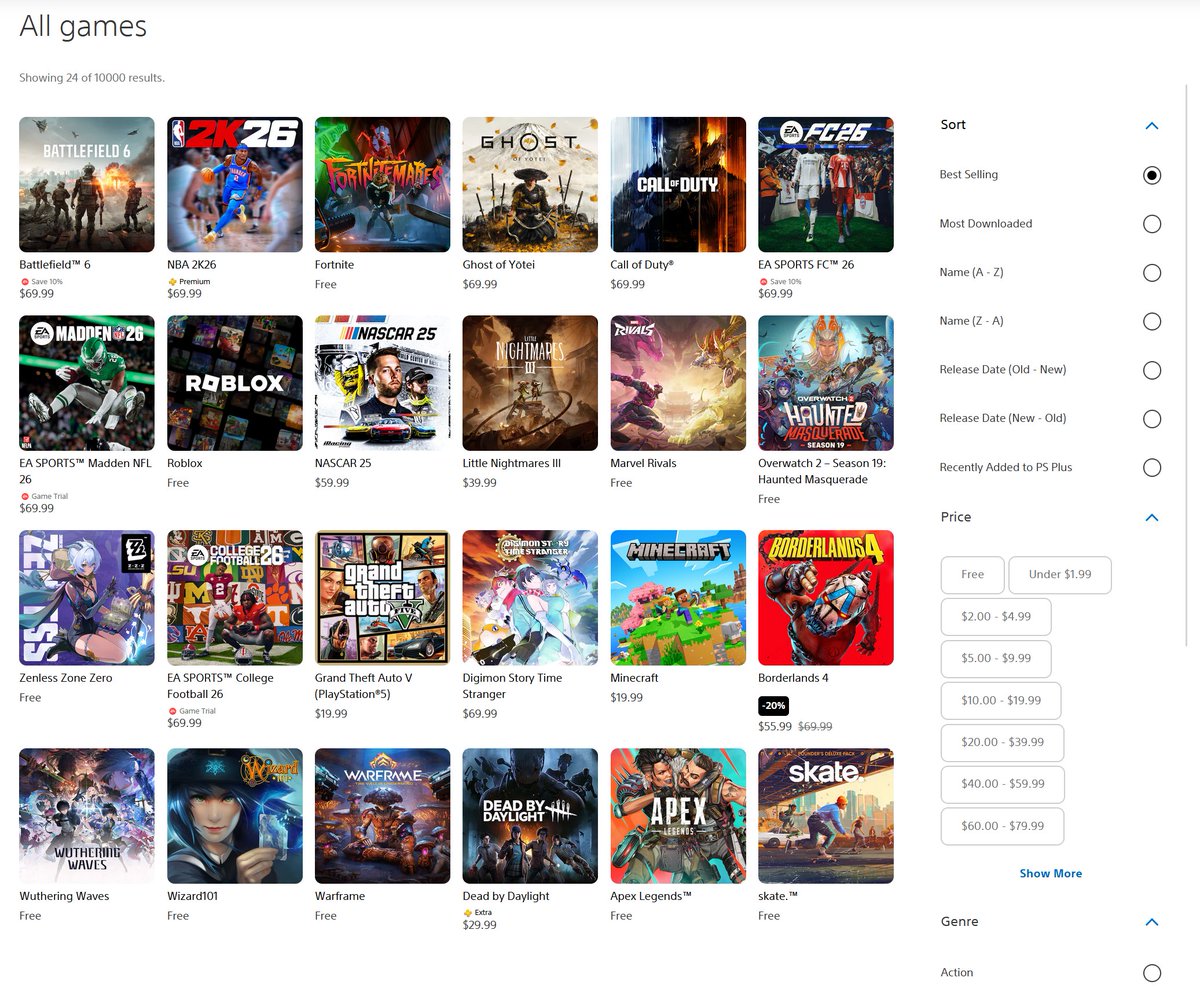
Task: Choose Name (A - Z) sorting
Action: 1152,273
